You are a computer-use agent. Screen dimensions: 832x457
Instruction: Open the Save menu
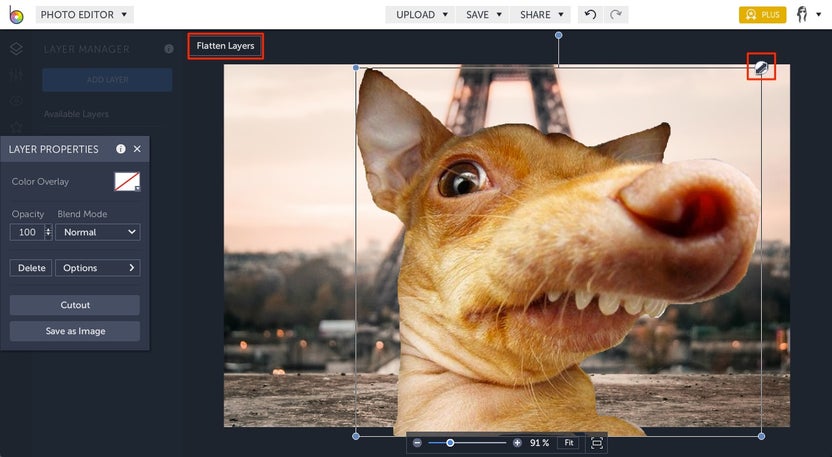[x=483, y=15]
